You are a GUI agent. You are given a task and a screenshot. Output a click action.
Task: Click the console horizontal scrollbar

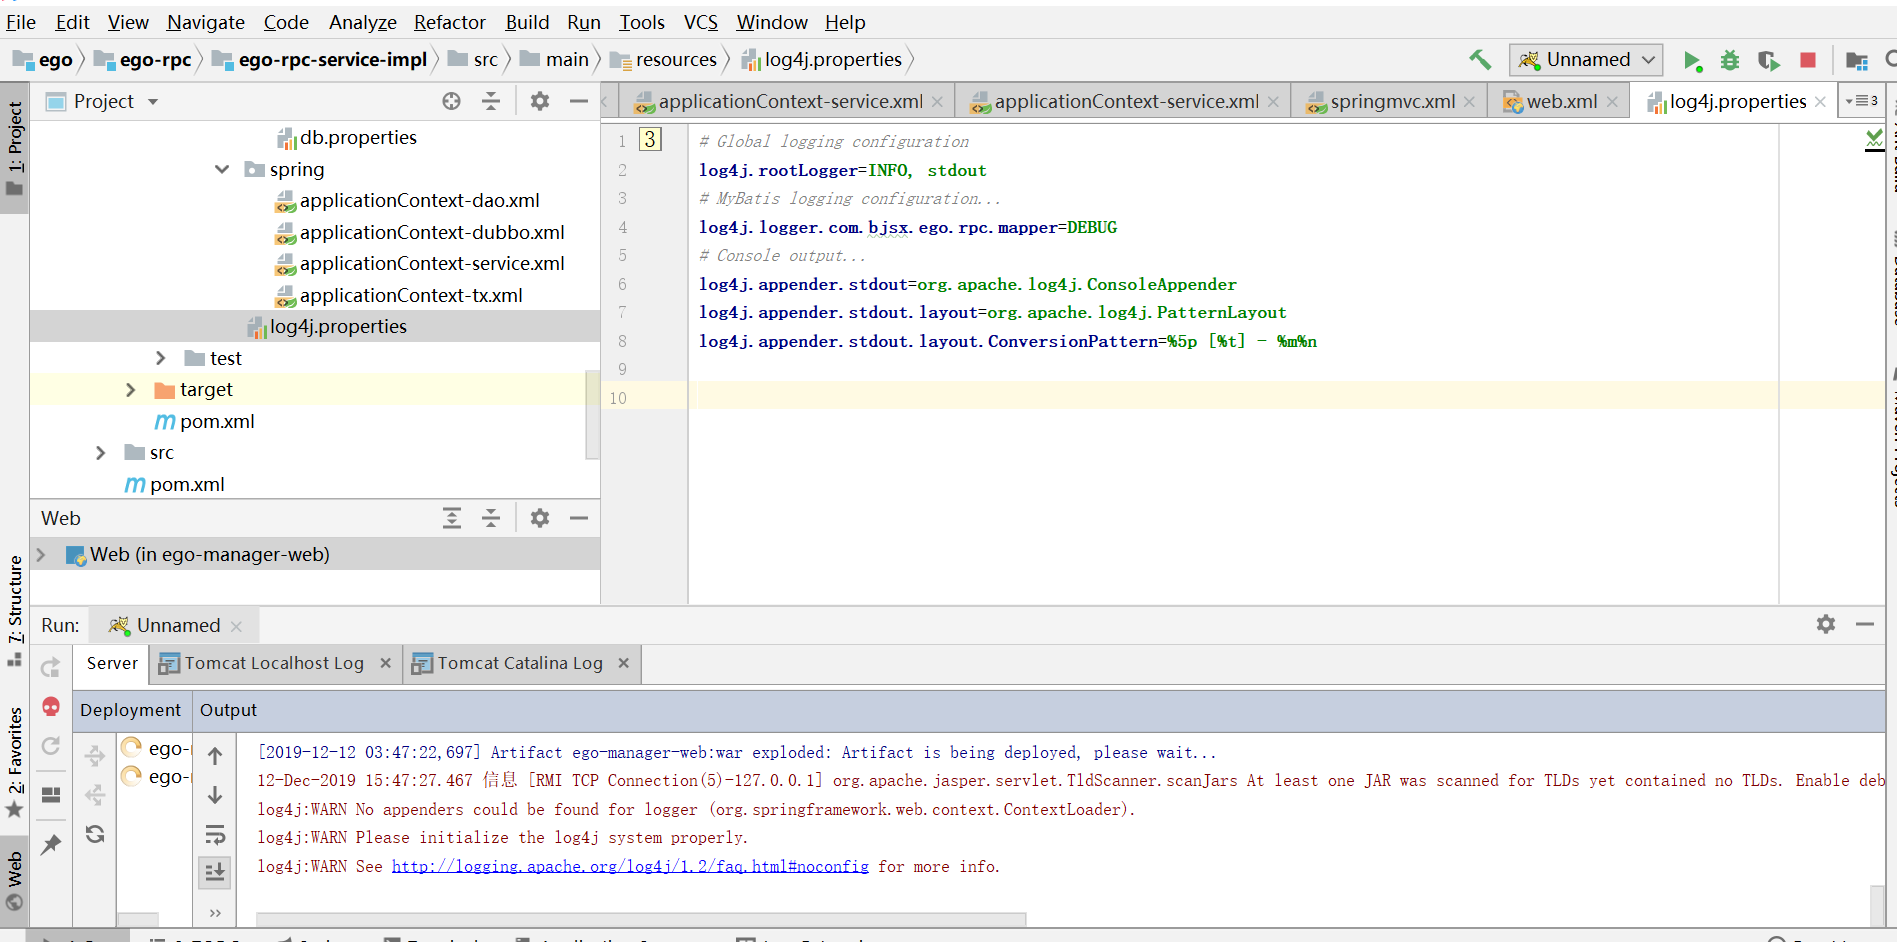pyautogui.click(x=640, y=918)
